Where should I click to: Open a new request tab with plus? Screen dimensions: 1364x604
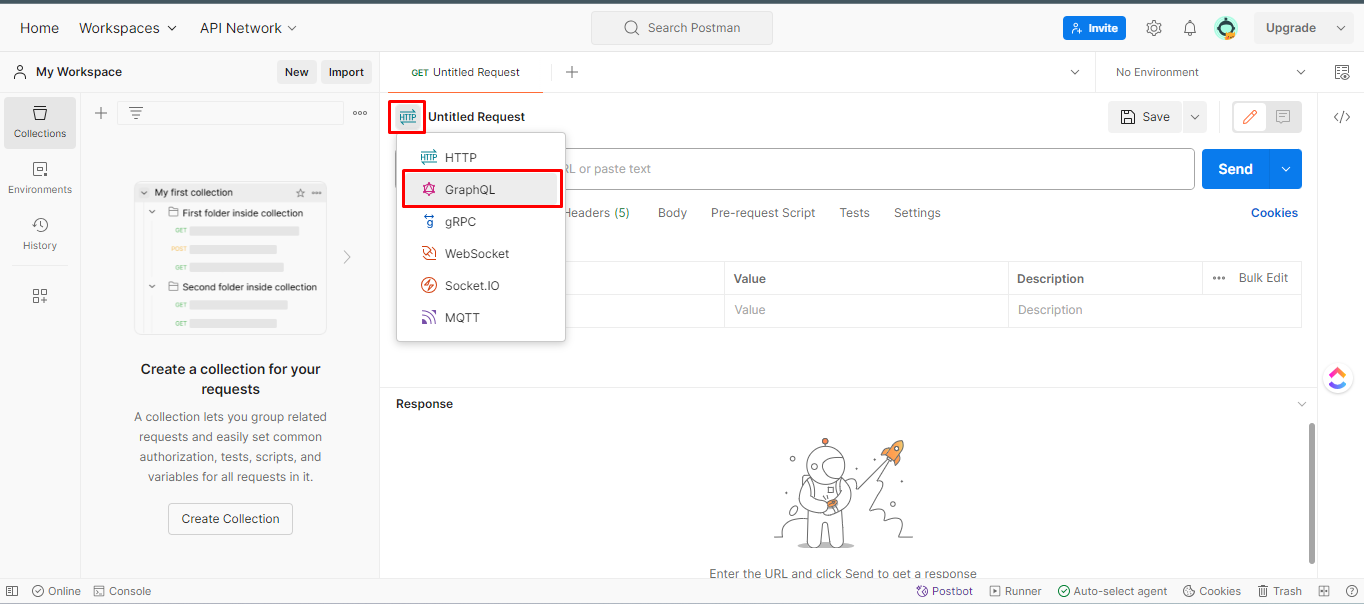click(x=572, y=72)
